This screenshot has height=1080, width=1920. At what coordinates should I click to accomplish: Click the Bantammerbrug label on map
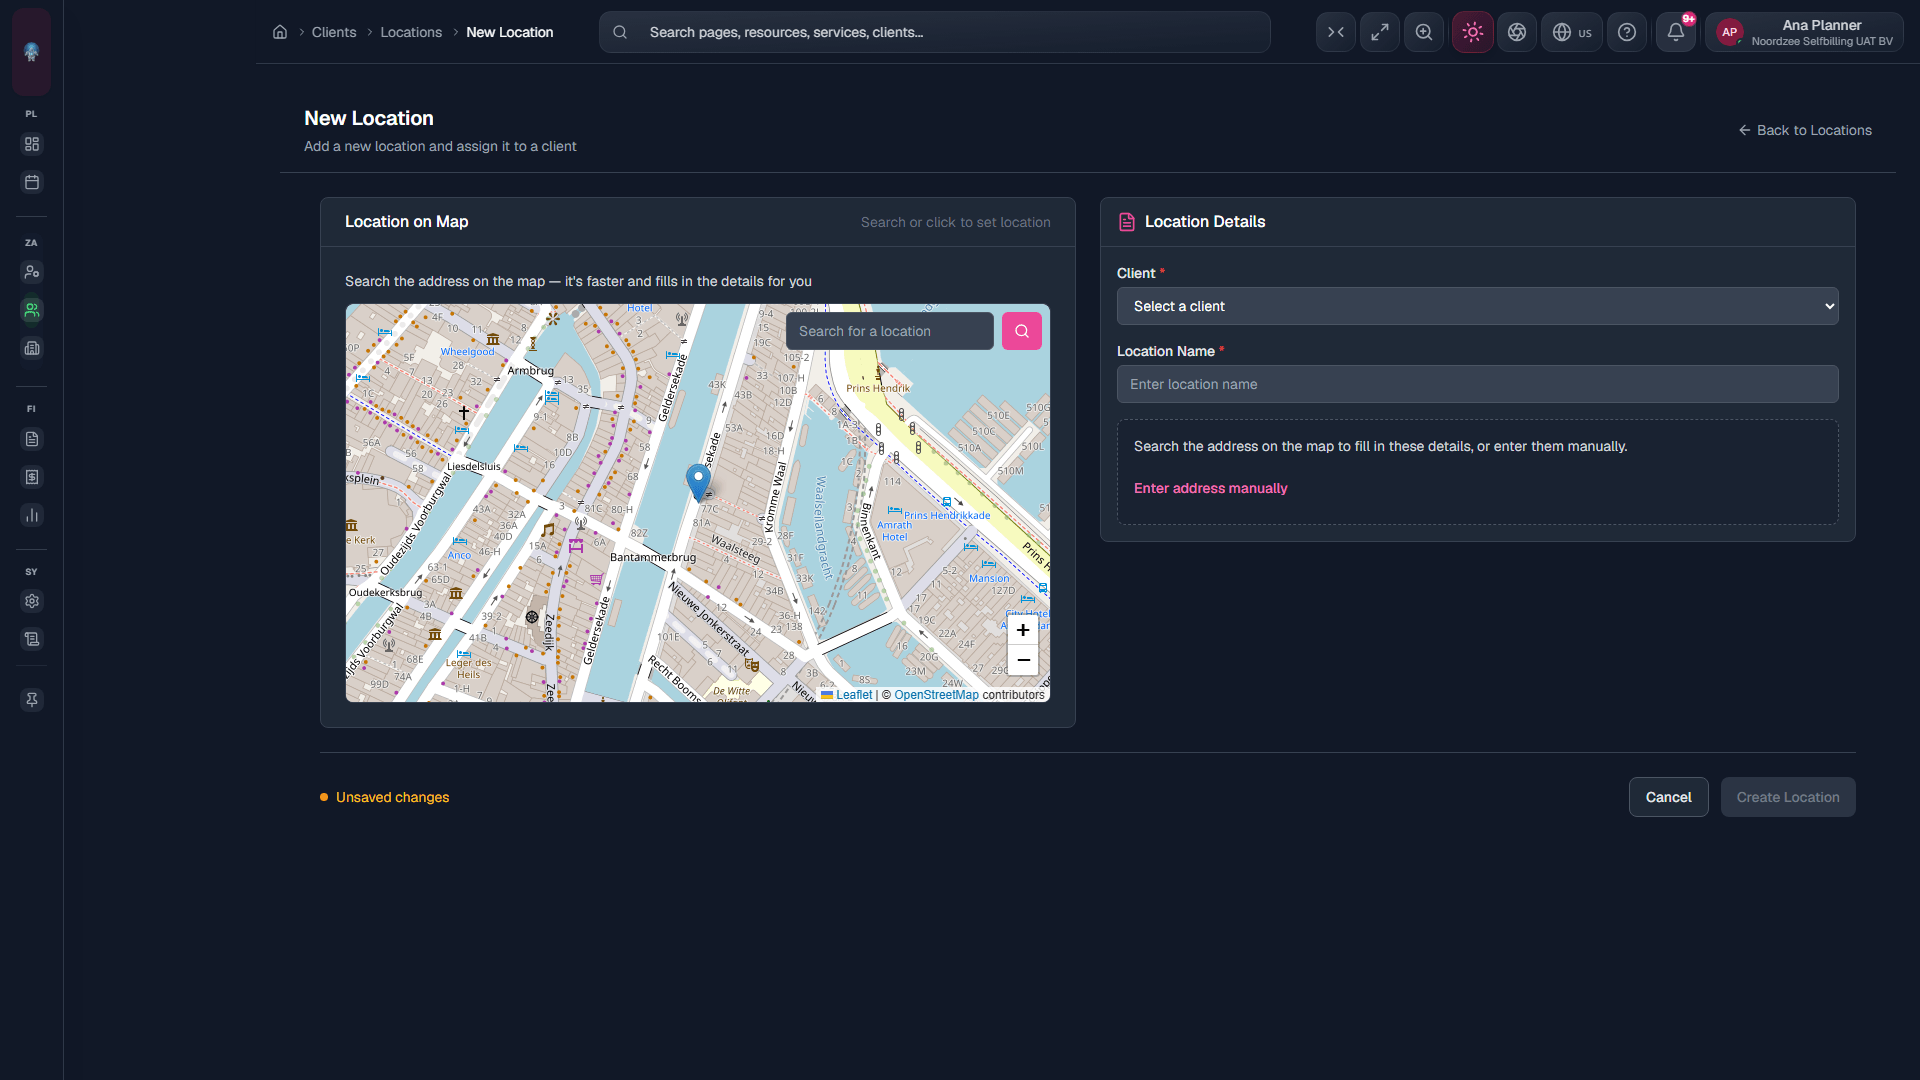[x=653, y=557]
